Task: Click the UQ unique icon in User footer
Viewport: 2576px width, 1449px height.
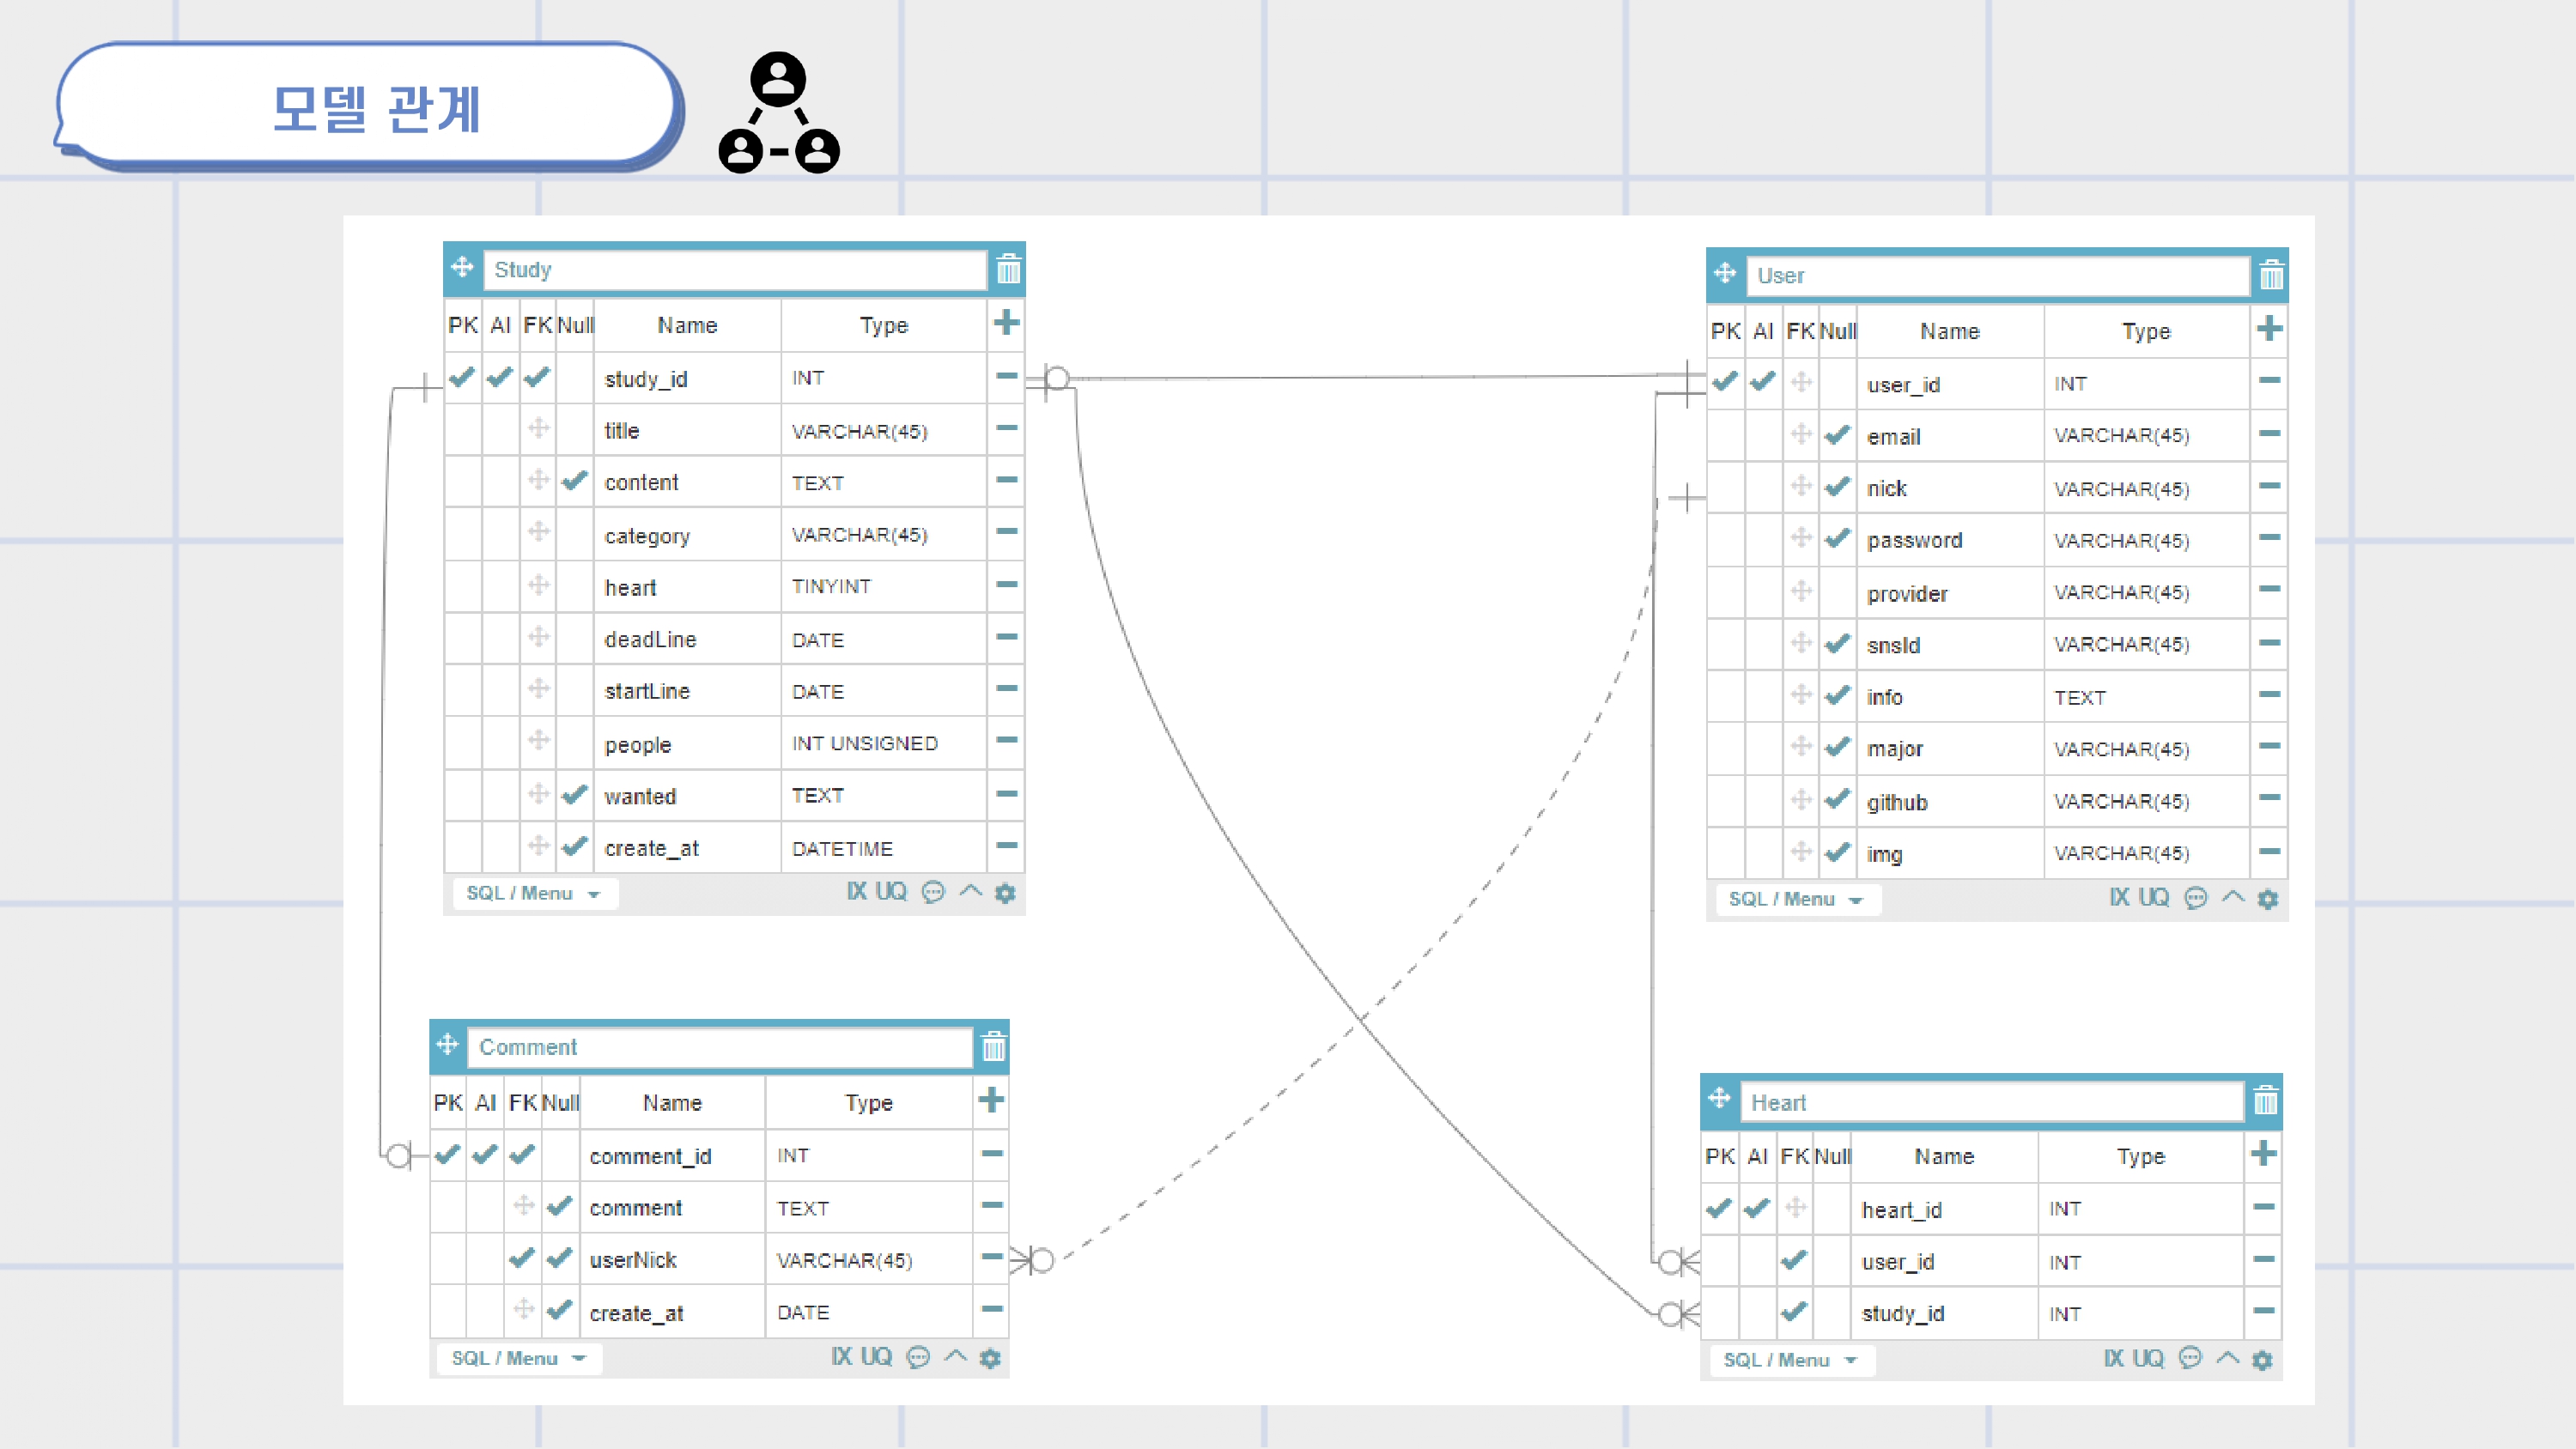Action: [x=2153, y=898]
